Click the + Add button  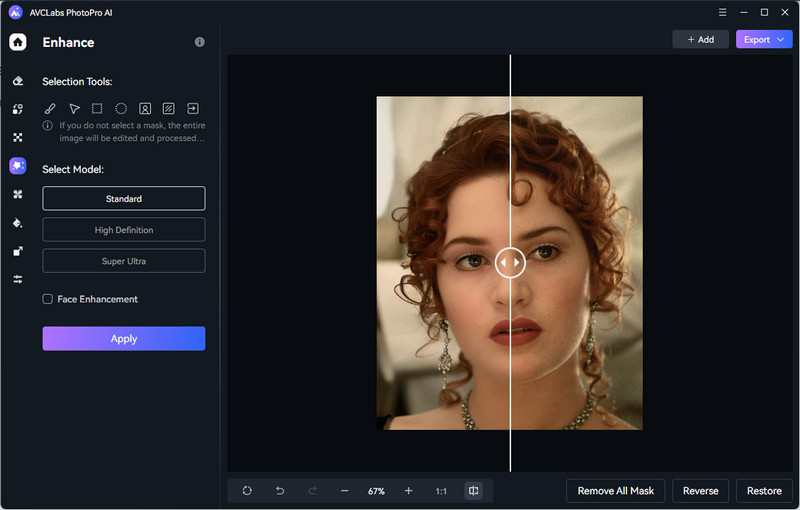[x=701, y=39]
